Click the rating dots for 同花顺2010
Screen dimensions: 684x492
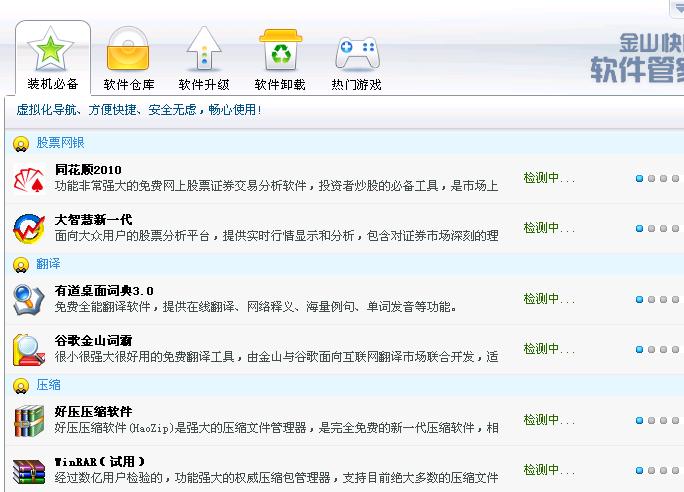pos(658,179)
